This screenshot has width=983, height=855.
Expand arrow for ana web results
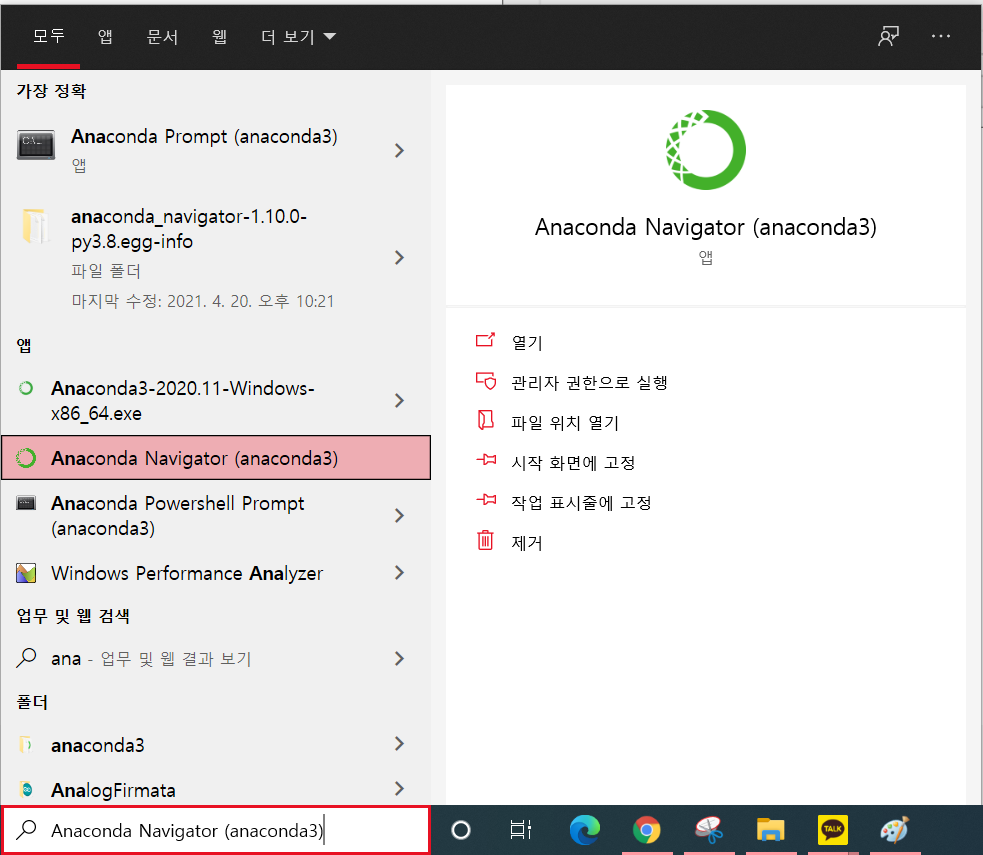[x=399, y=658]
